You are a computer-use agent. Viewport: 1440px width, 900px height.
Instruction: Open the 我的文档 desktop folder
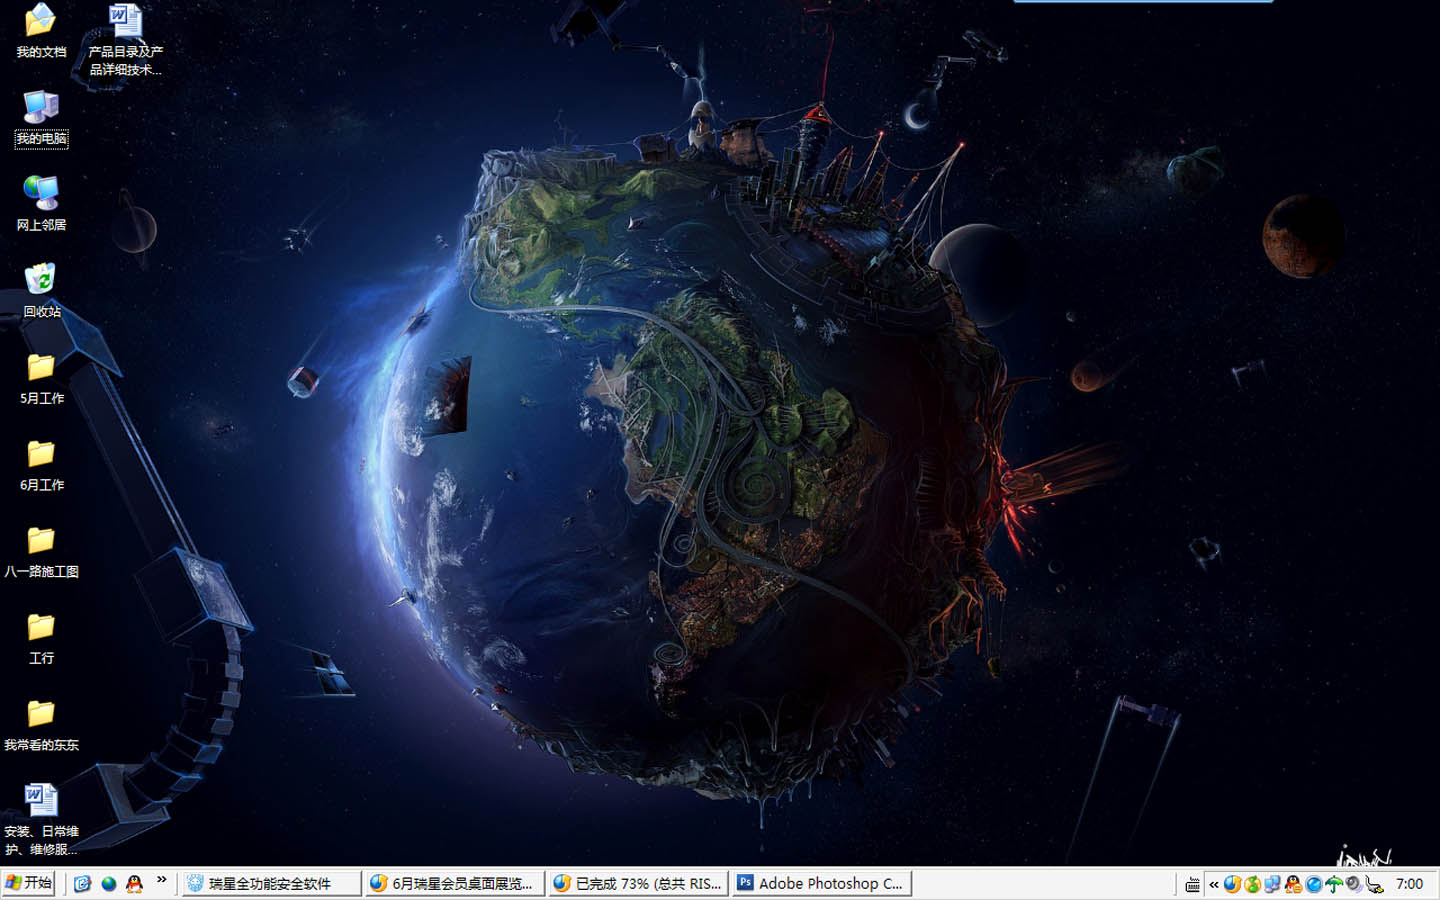[x=41, y=30]
